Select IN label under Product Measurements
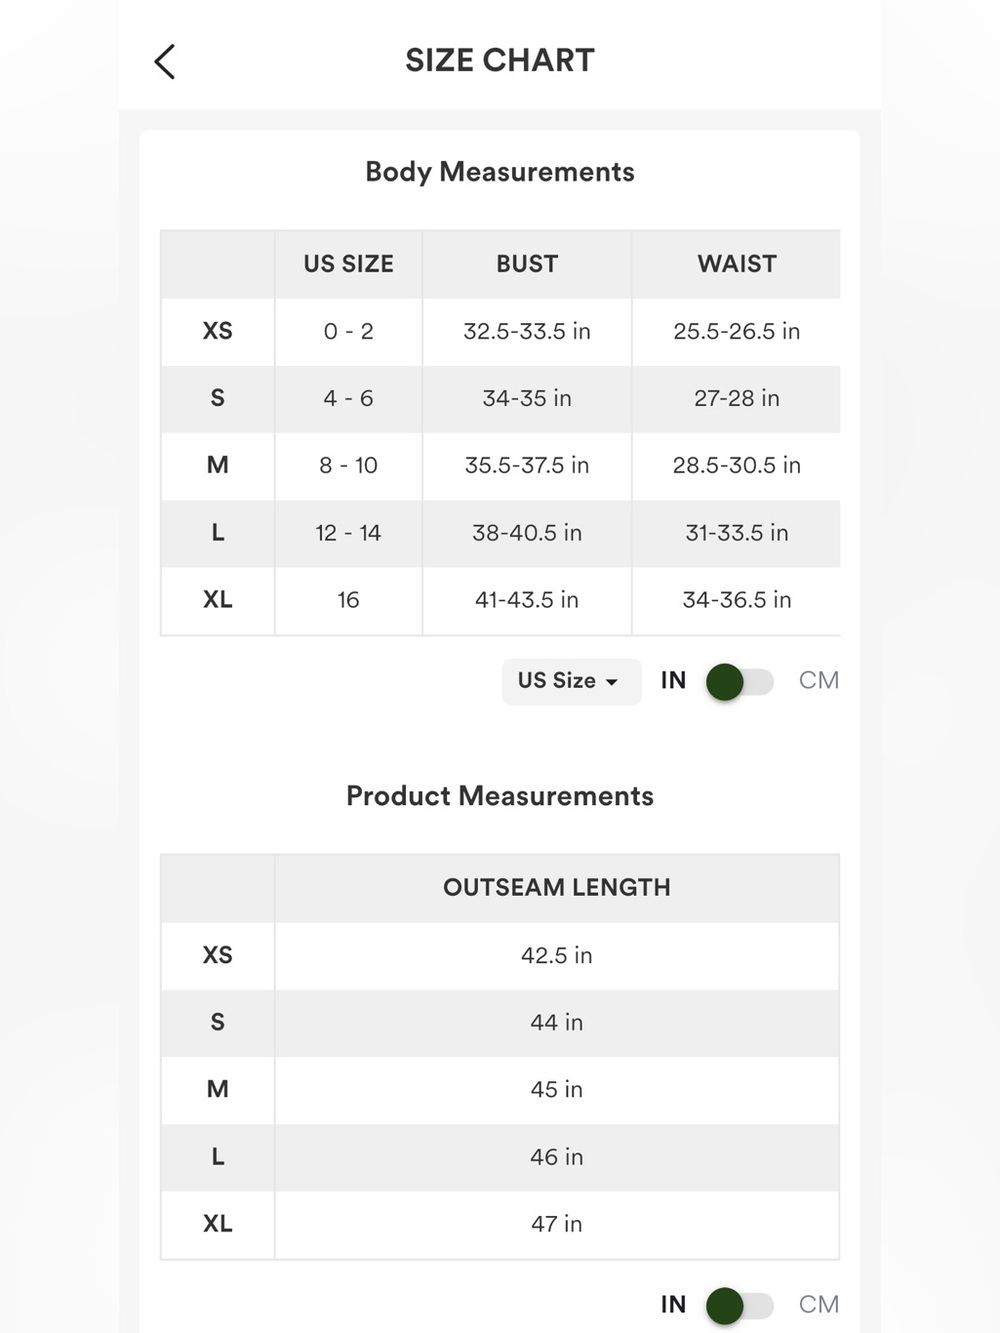 click(x=673, y=1304)
